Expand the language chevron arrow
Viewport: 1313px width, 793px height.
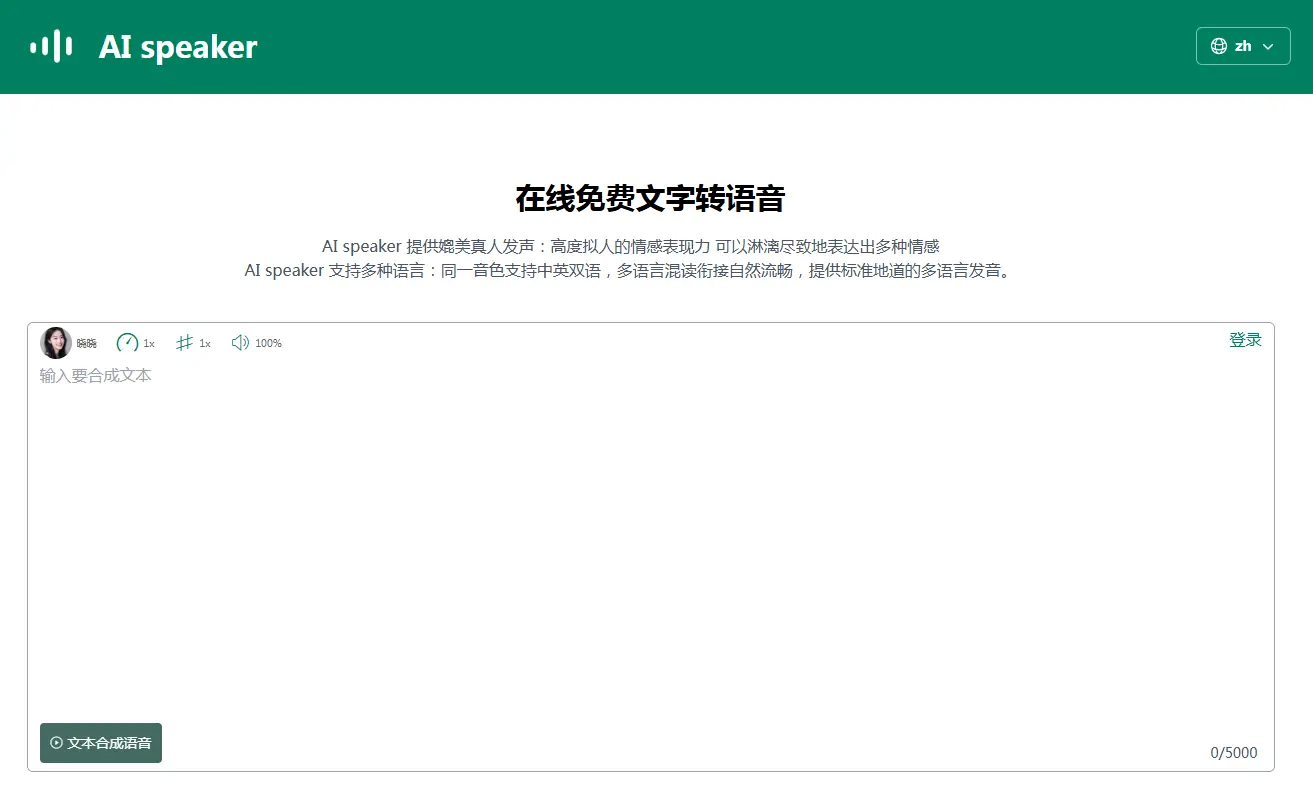(x=1269, y=47)
